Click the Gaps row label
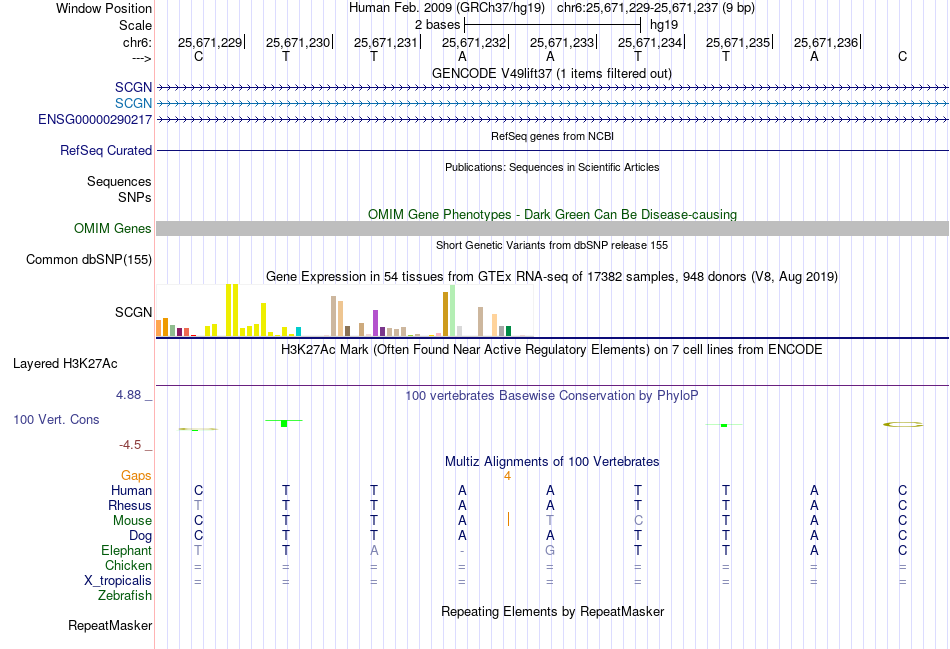This screenshot has height=649, width=950. (x=136, y=476)
